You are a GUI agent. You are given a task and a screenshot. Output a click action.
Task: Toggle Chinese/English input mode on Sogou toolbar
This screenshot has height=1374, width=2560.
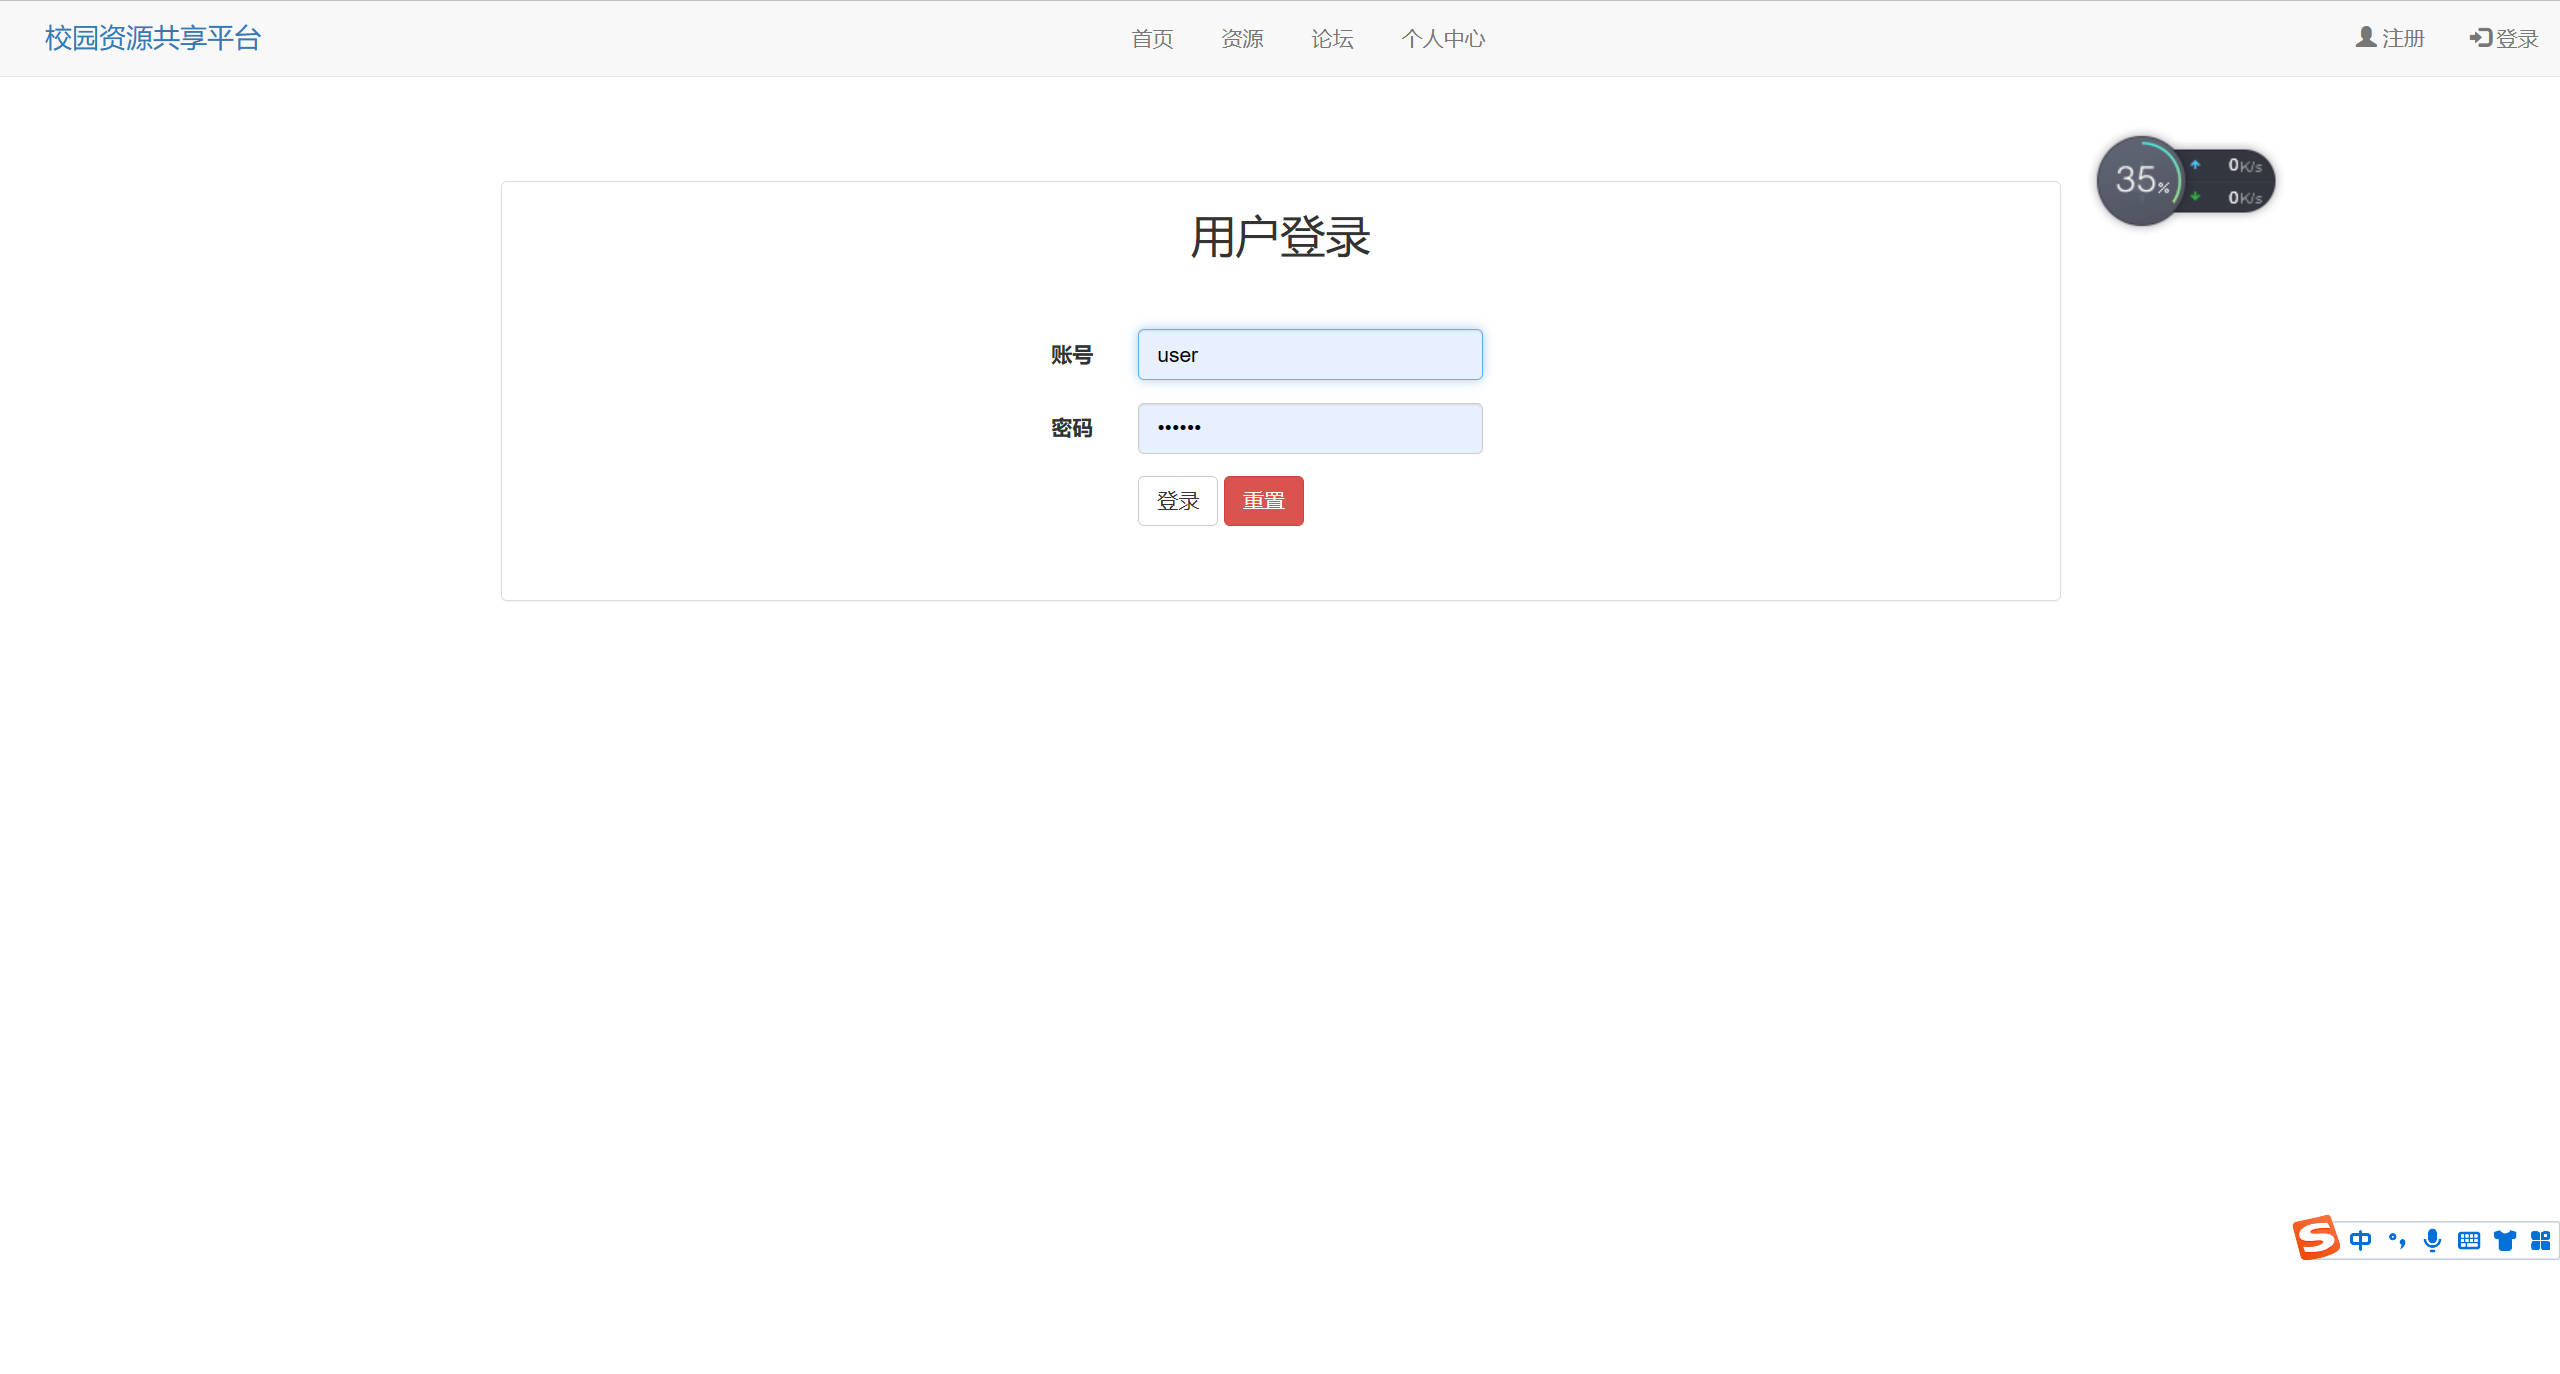tap(2360, 1240)
